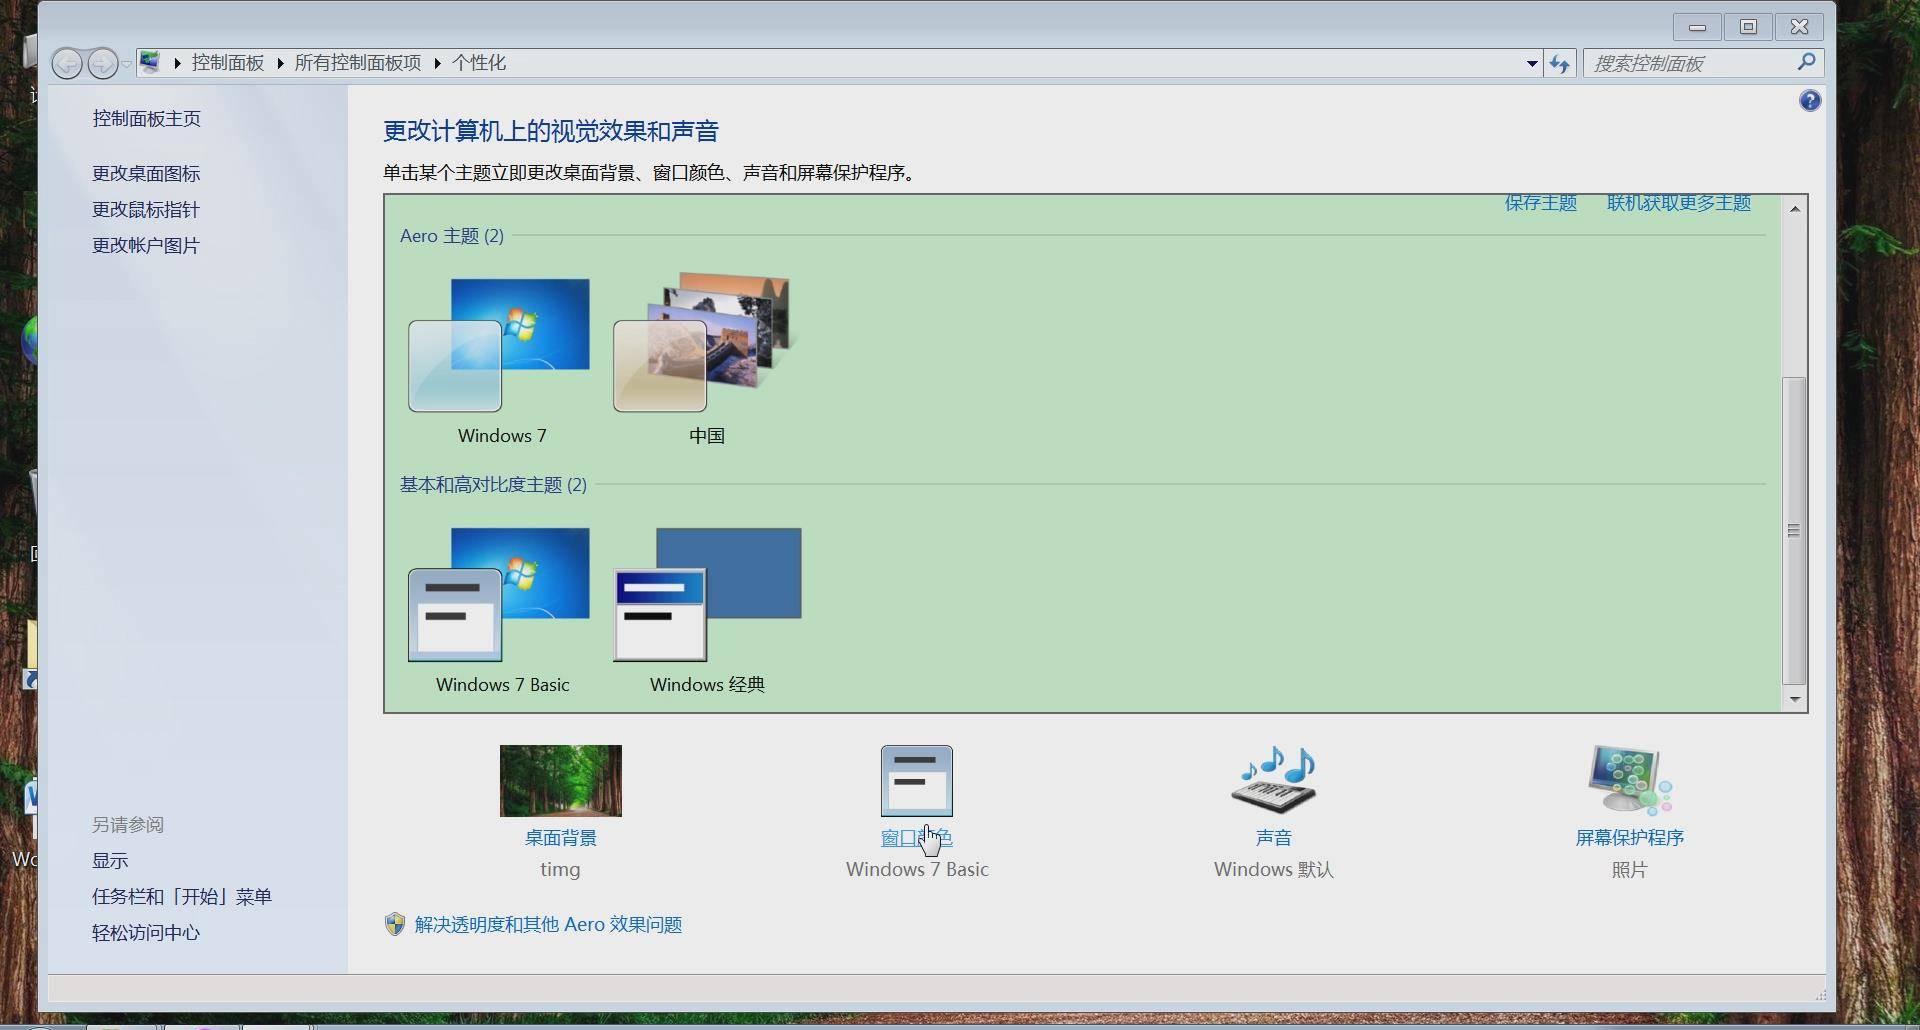Click the Control Panel icon in address bar
1920x1030 pixels.
click(x=150, y=63)
